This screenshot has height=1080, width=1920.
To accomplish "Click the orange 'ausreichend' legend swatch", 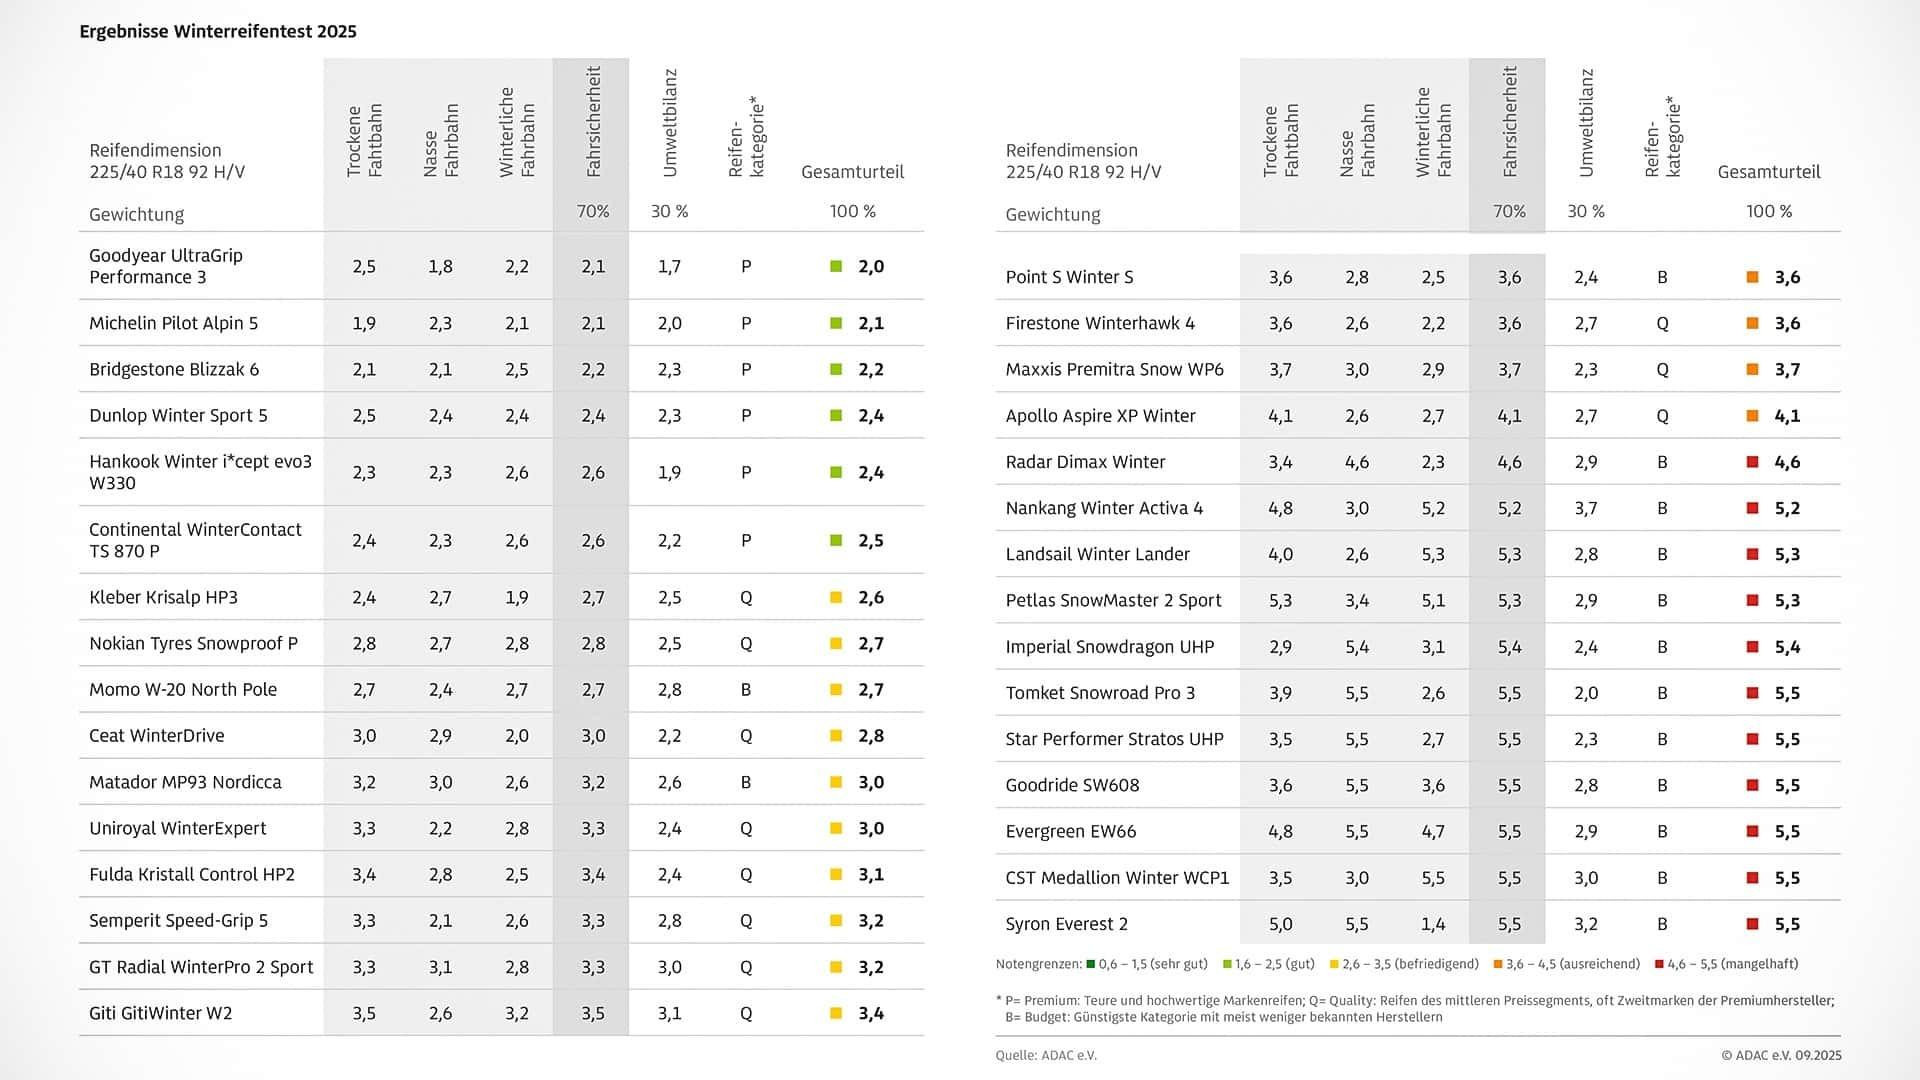I will tap(1498, 964).
